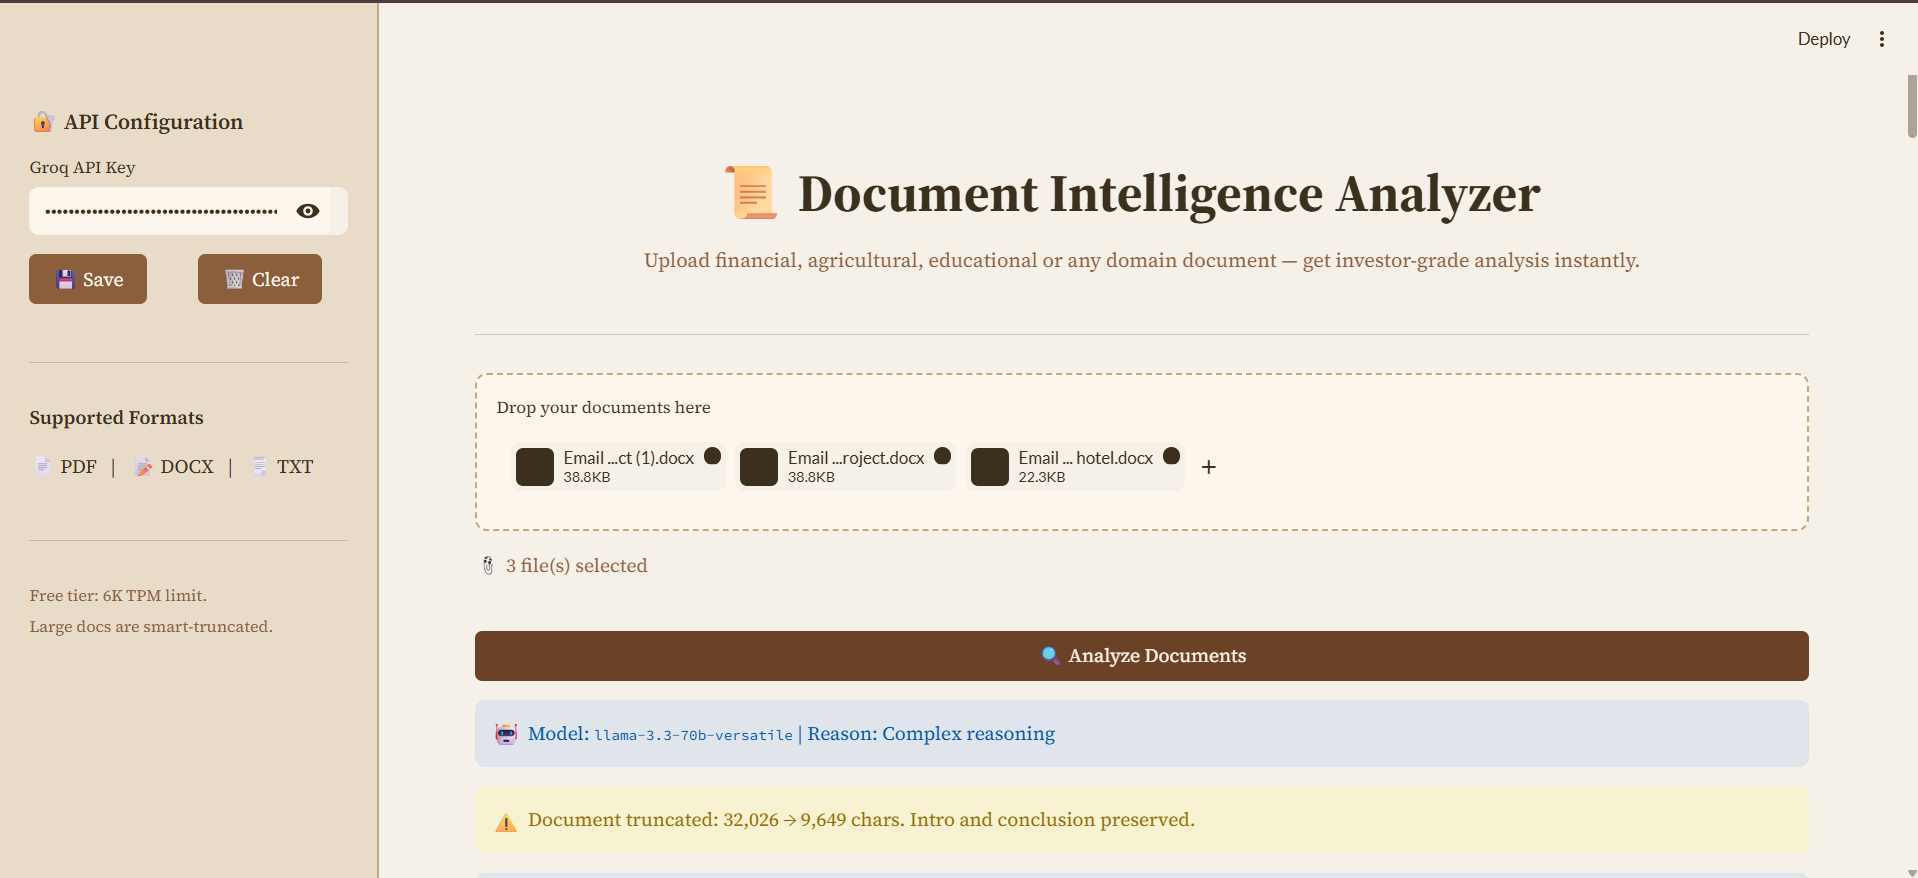This screenshot has width=1918, height=878.
Task: Remove the Email ...ct (1).docx file
Action: click(x=713, y=456)
